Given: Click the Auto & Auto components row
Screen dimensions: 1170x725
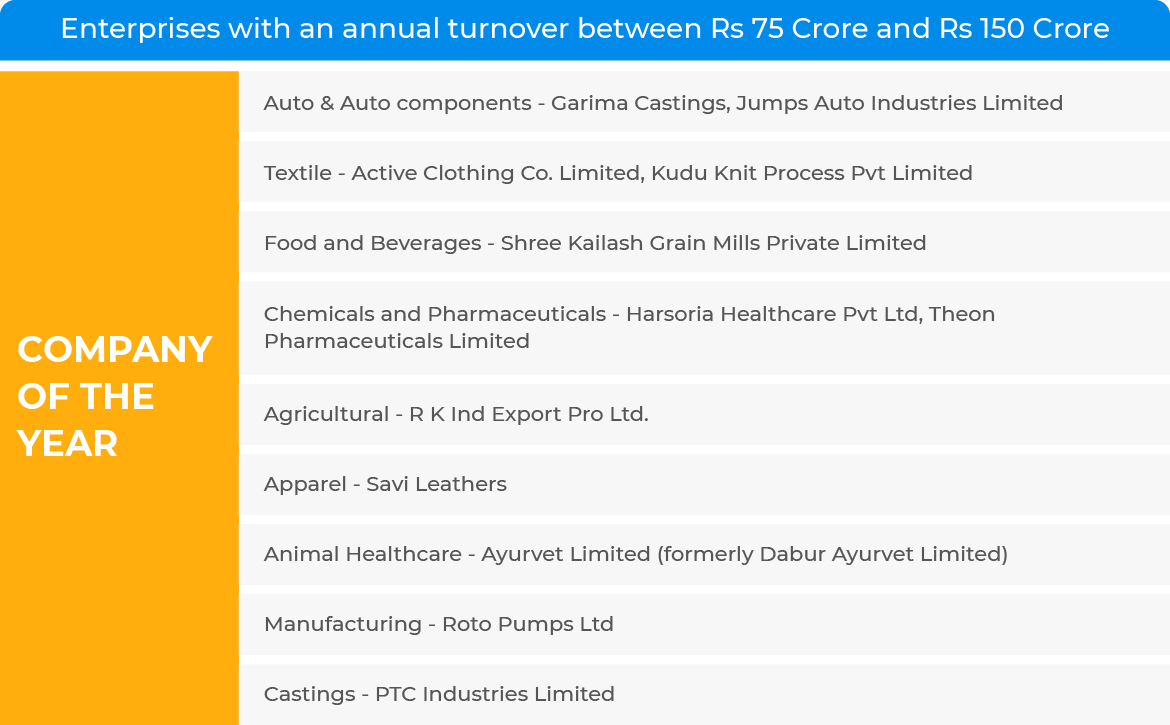Looking at the screenshot, I should point(704,102).
